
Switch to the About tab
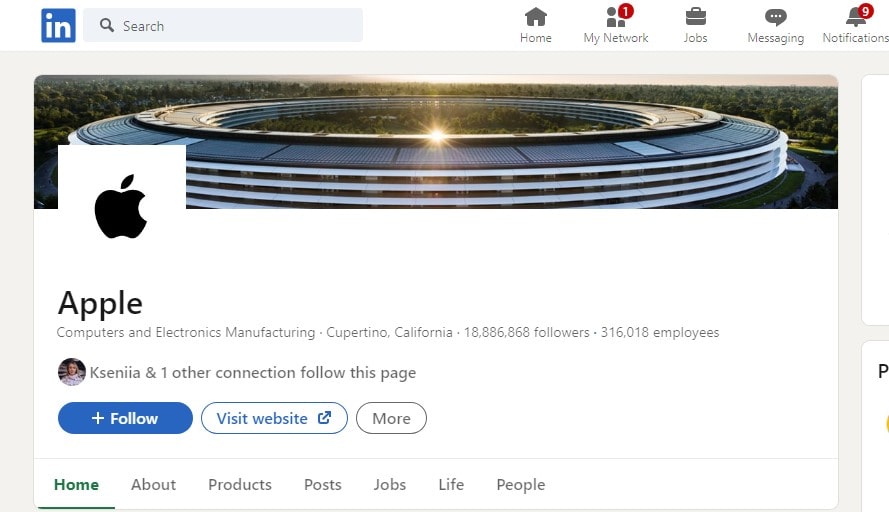[153, 484]
